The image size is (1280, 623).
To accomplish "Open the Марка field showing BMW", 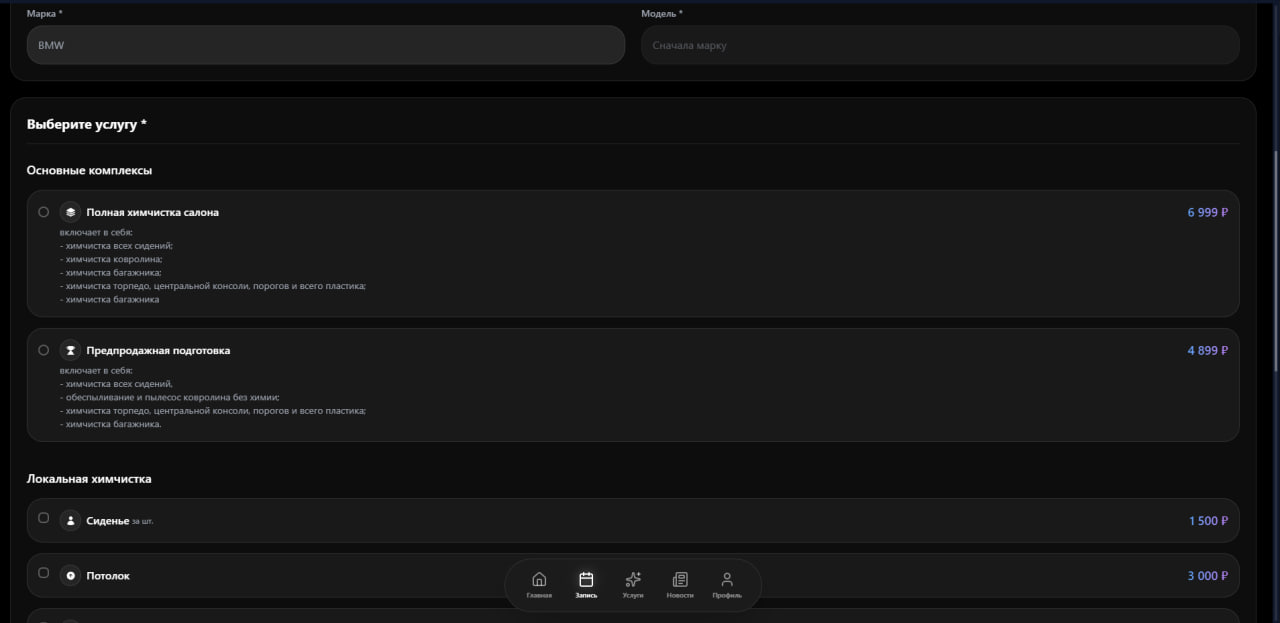I will click(326, 45).
